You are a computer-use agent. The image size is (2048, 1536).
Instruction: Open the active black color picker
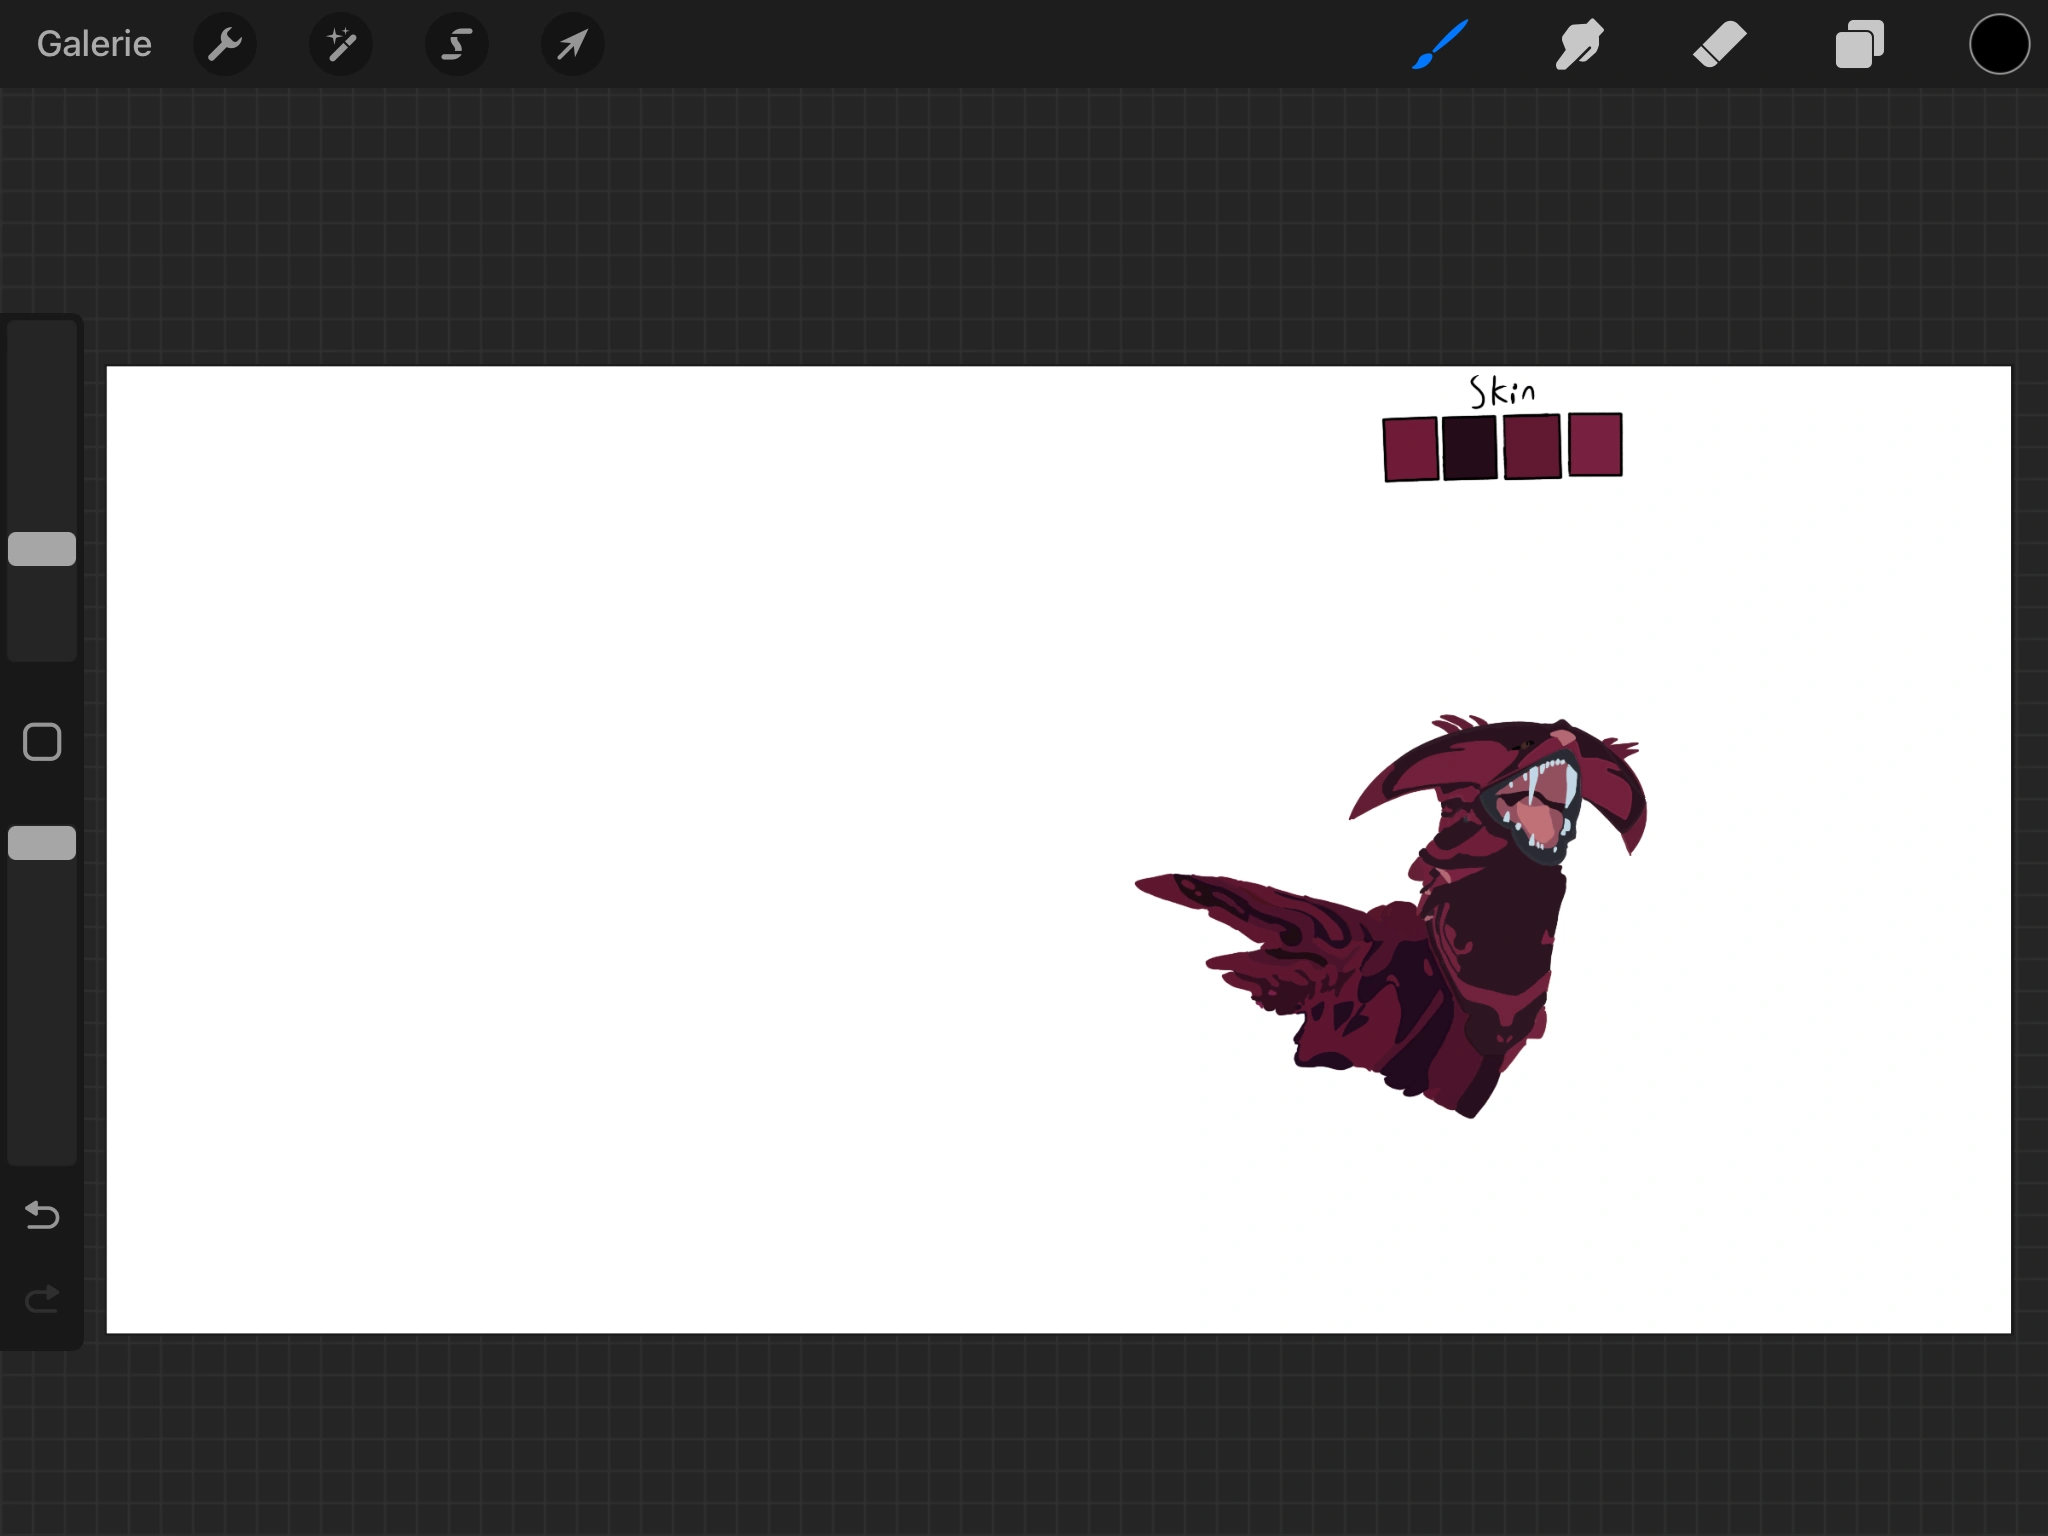tap(1999, 44)
